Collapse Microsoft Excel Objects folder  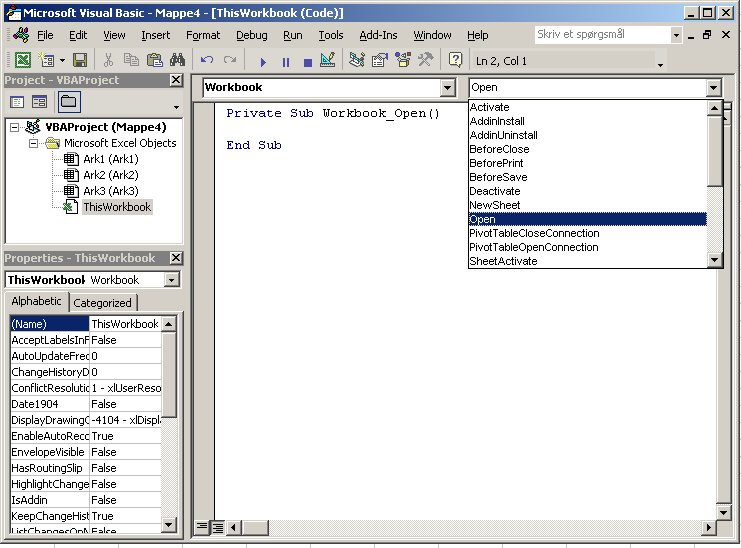[33, 143]
